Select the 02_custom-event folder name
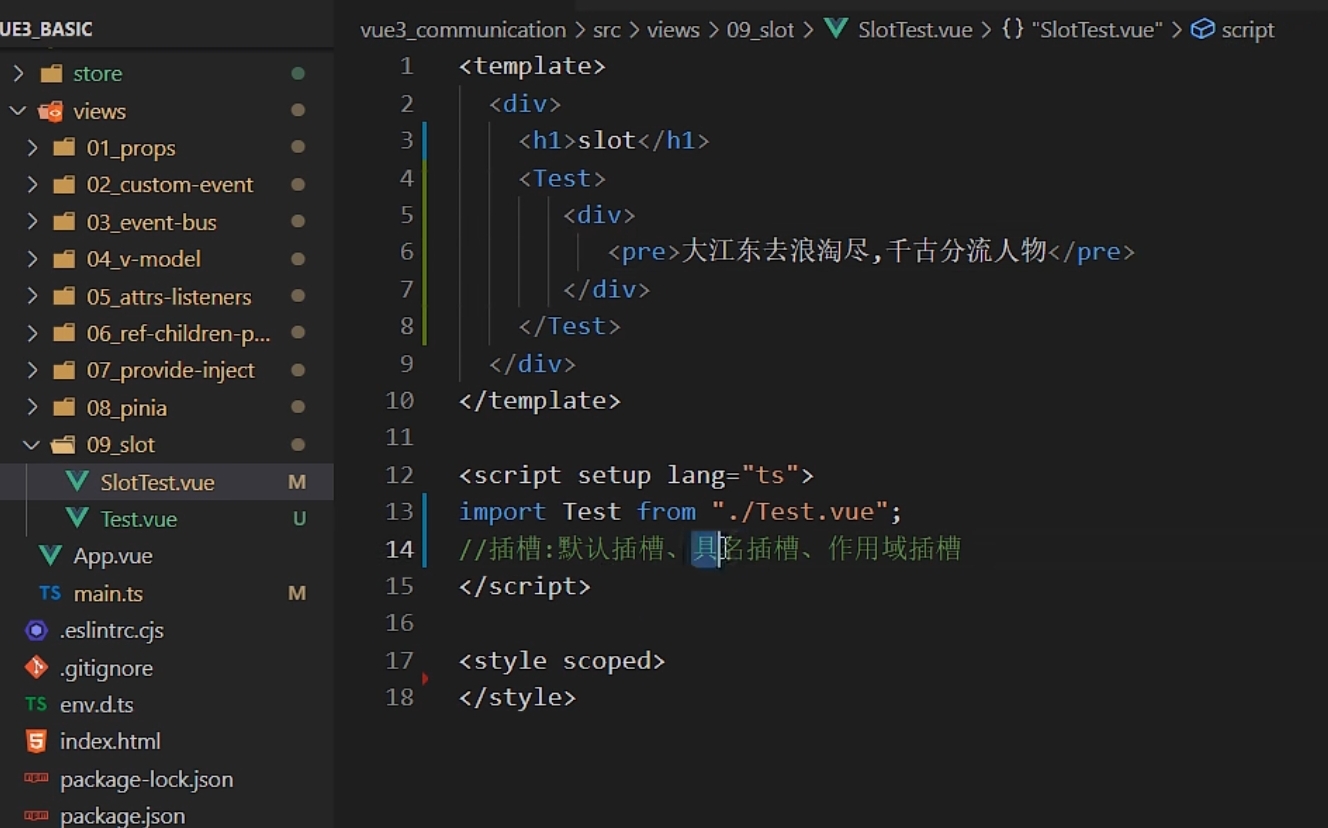The height and width of the screenshot is (828, 1328). [x=170, y=185]
